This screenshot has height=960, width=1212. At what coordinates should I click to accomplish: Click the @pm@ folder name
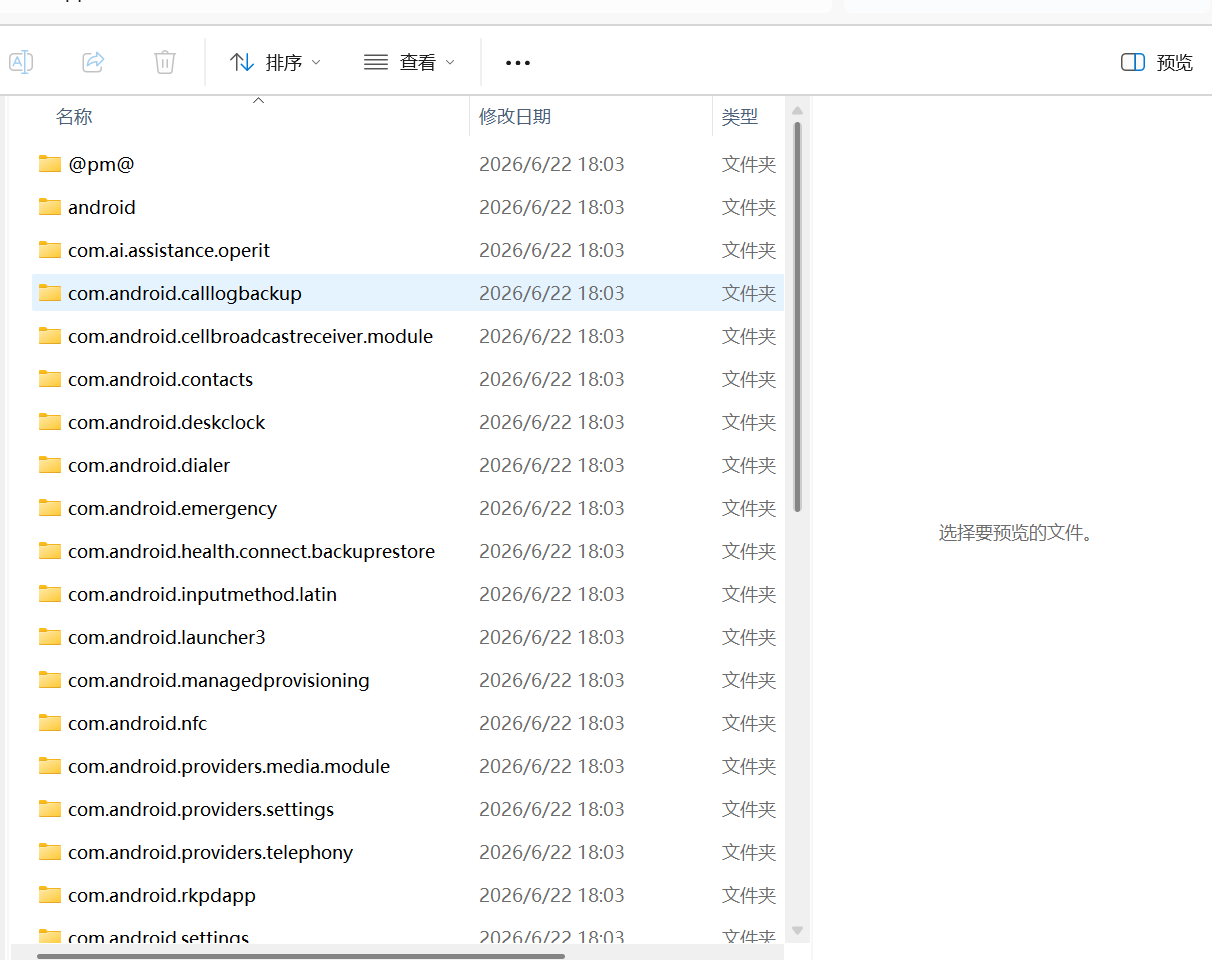(x=101, y=164)
